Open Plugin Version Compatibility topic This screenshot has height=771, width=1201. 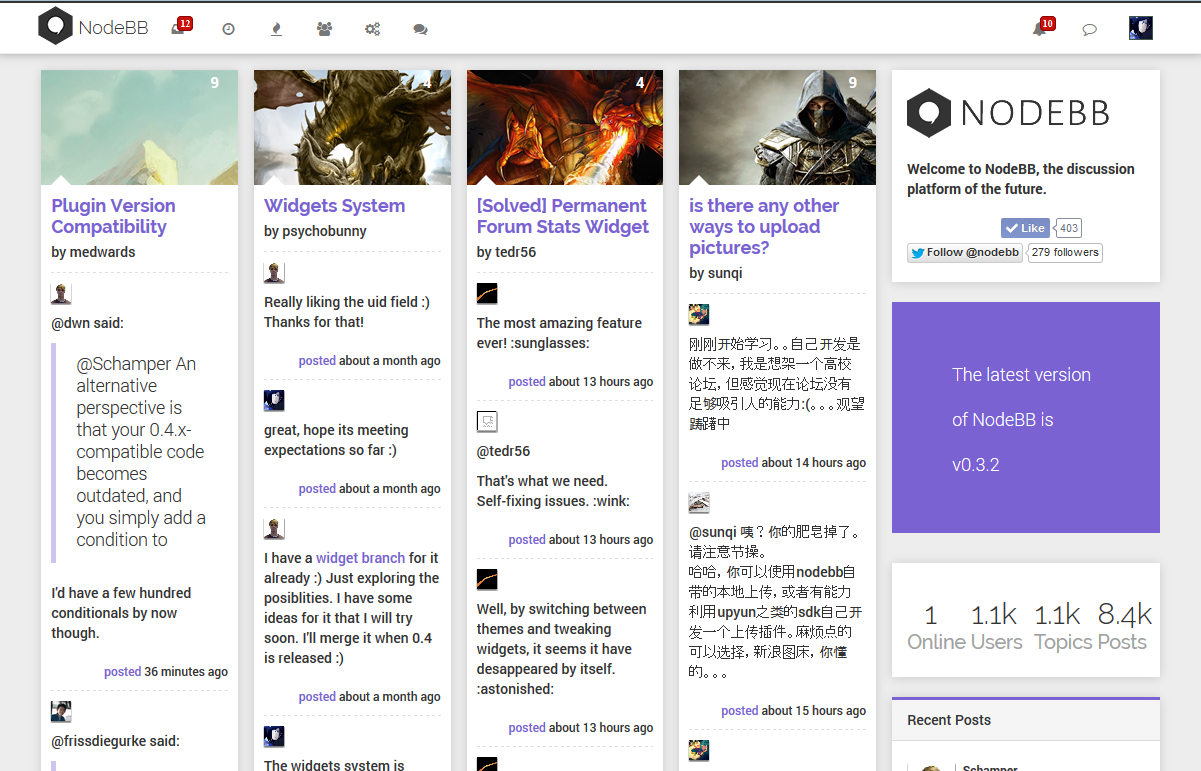113,216
